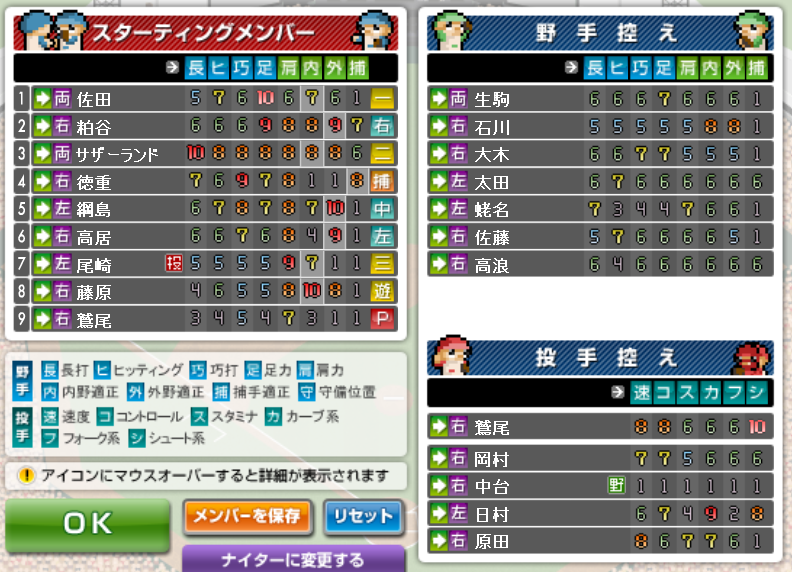This screenshot has height=572, width=792.
Task: Click the メンバーを保存 button
Action: (246, 516)
